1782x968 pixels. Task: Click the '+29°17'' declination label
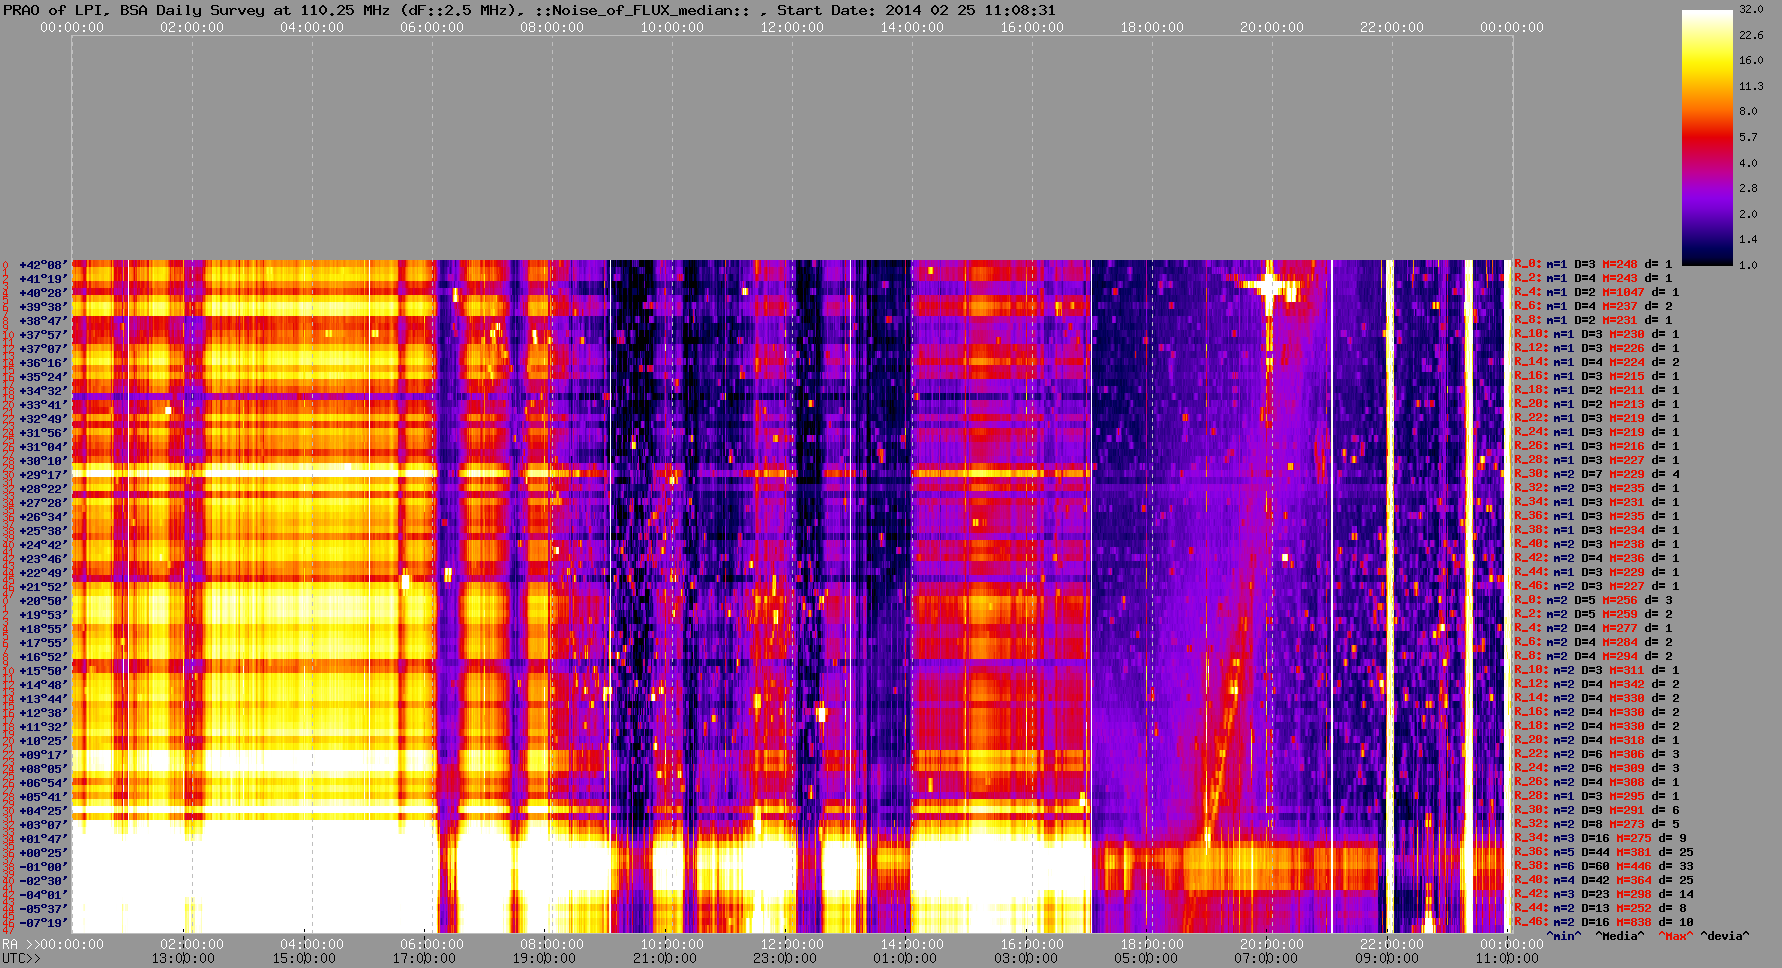tap(43, 475)
